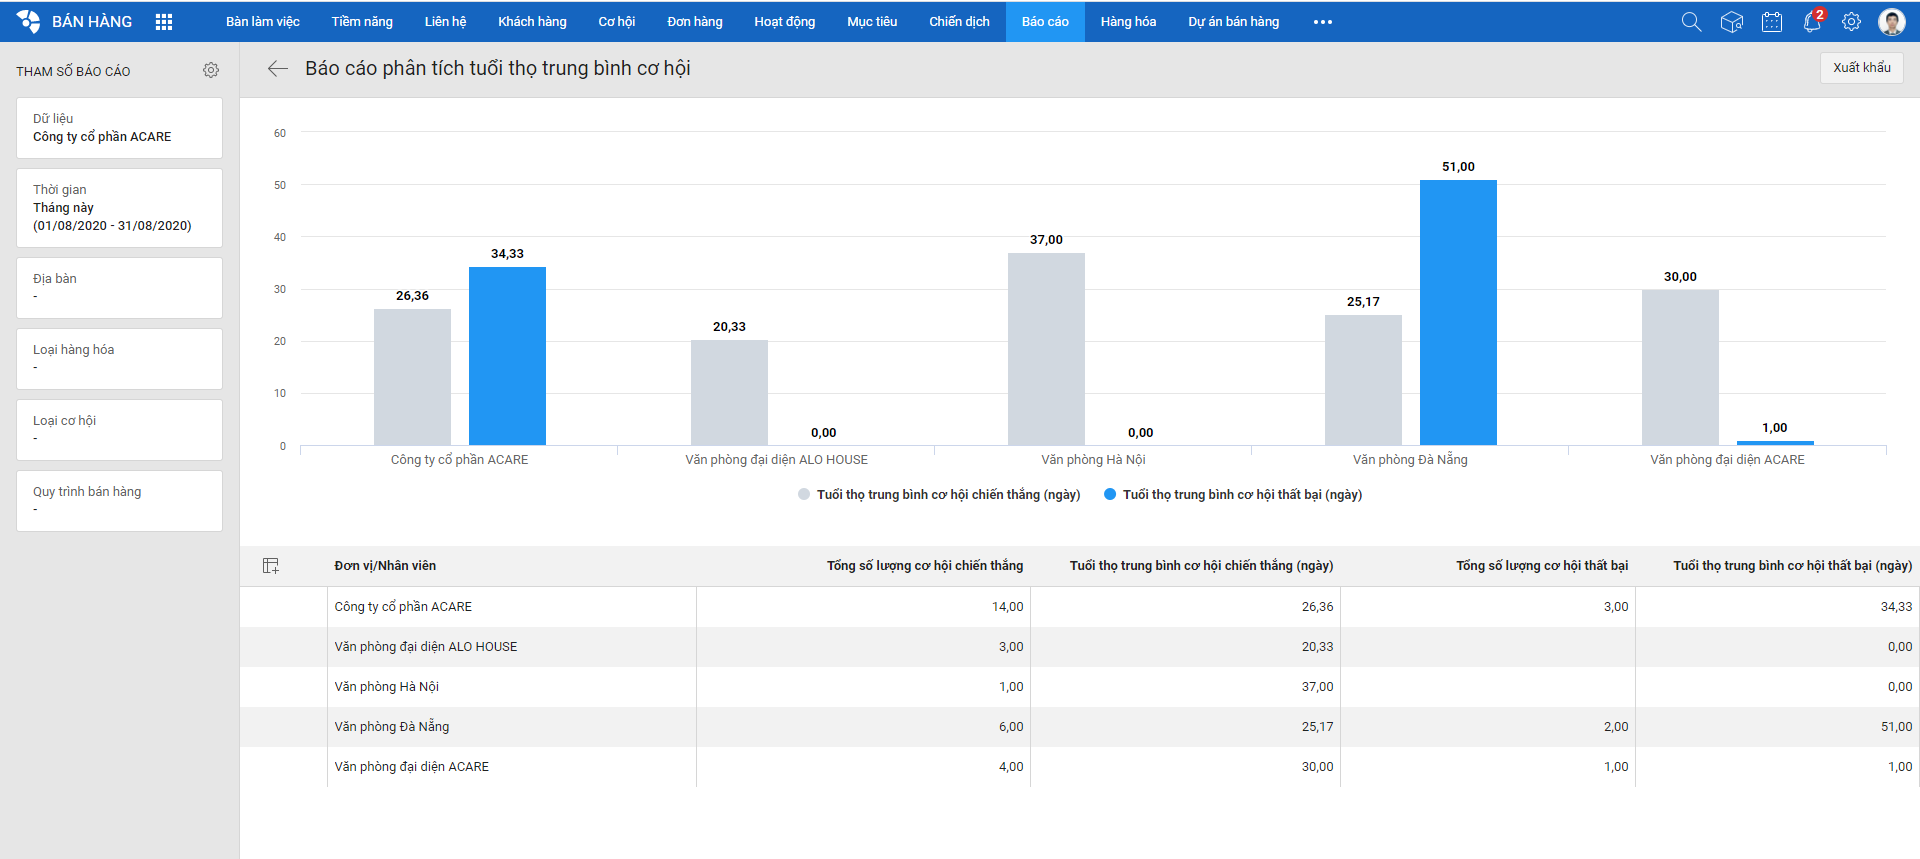Select table row 'Văn phòng đại diện ALO HOUSE'
This screenshot has width=1920, height=859.
pyautogui.click(x=1080, y=647)
